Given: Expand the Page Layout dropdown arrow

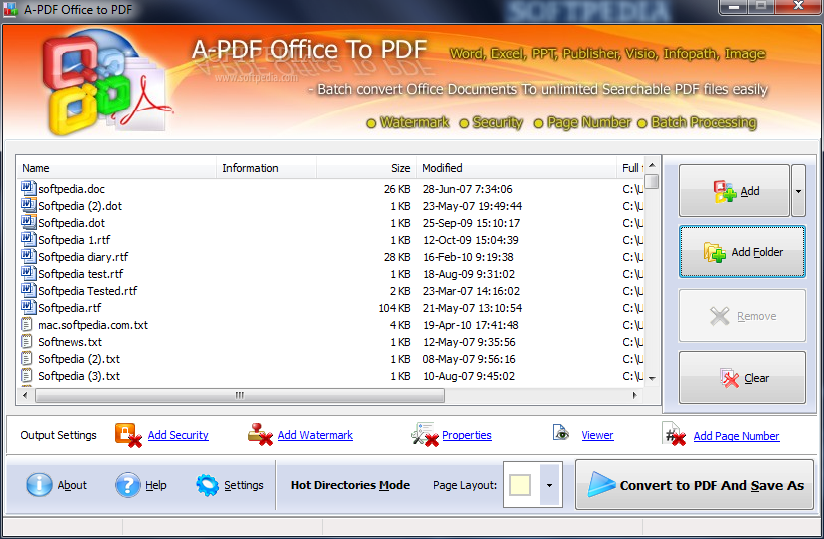Looking at the screenshot, I should pos(549,485).
